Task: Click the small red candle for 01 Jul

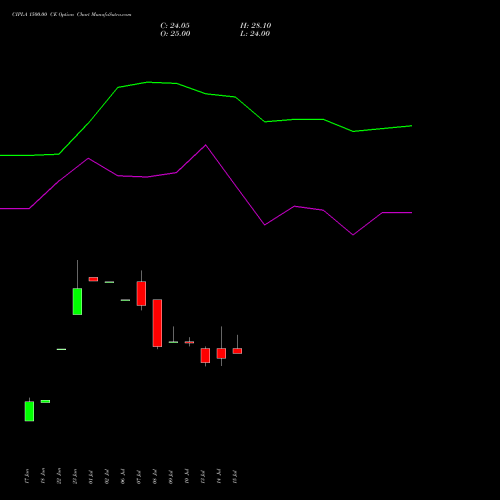Action: [x=93, y=279]
